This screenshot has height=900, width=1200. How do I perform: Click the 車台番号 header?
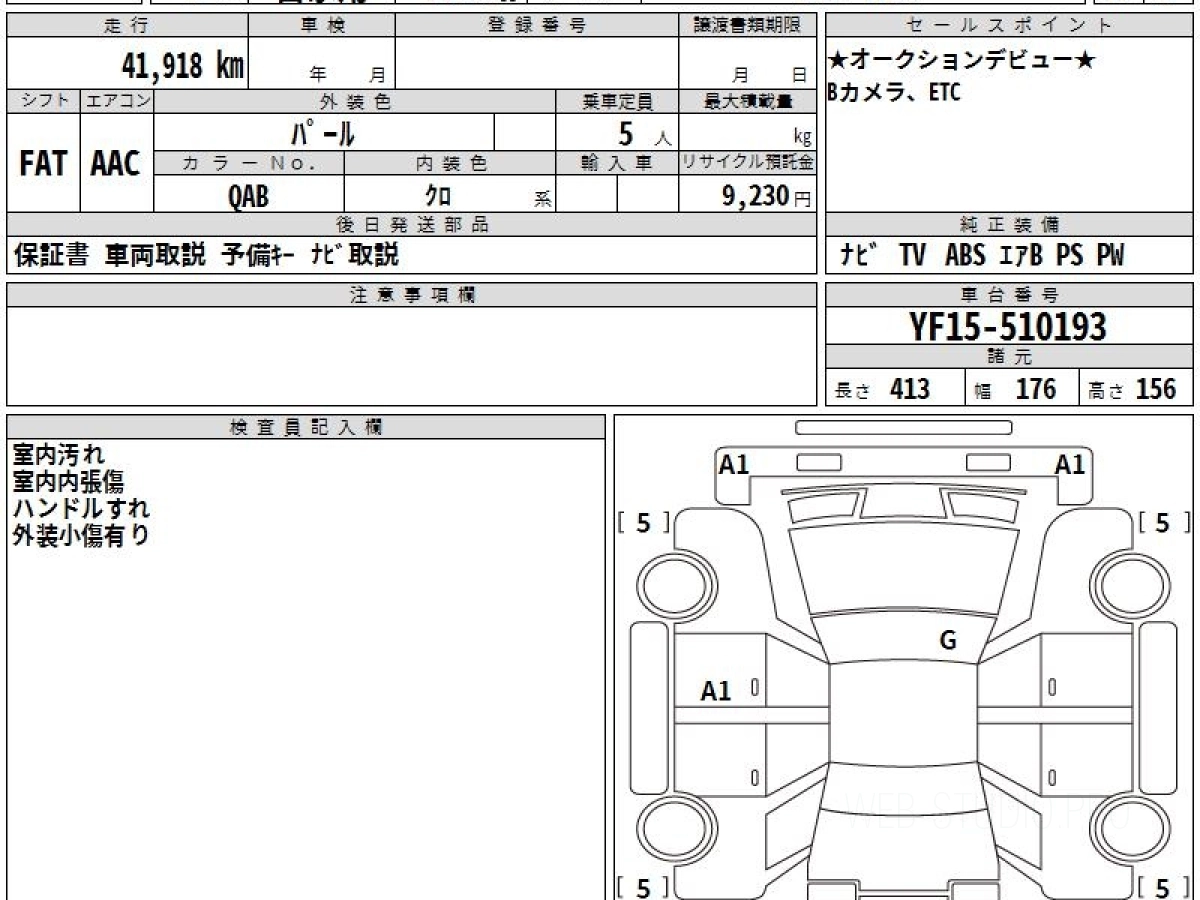click(1010, 295)
